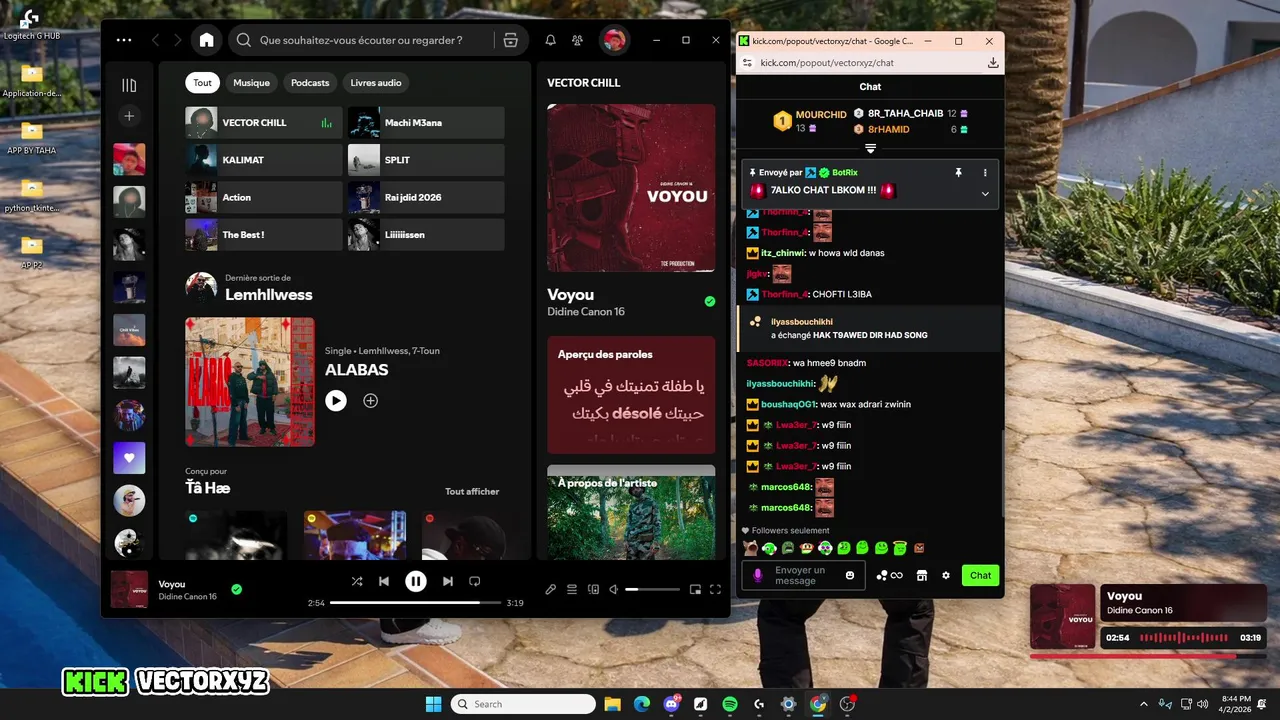Open Liked Songs heart playlist
Viewport: 1280px width, 720px height.
129,458
